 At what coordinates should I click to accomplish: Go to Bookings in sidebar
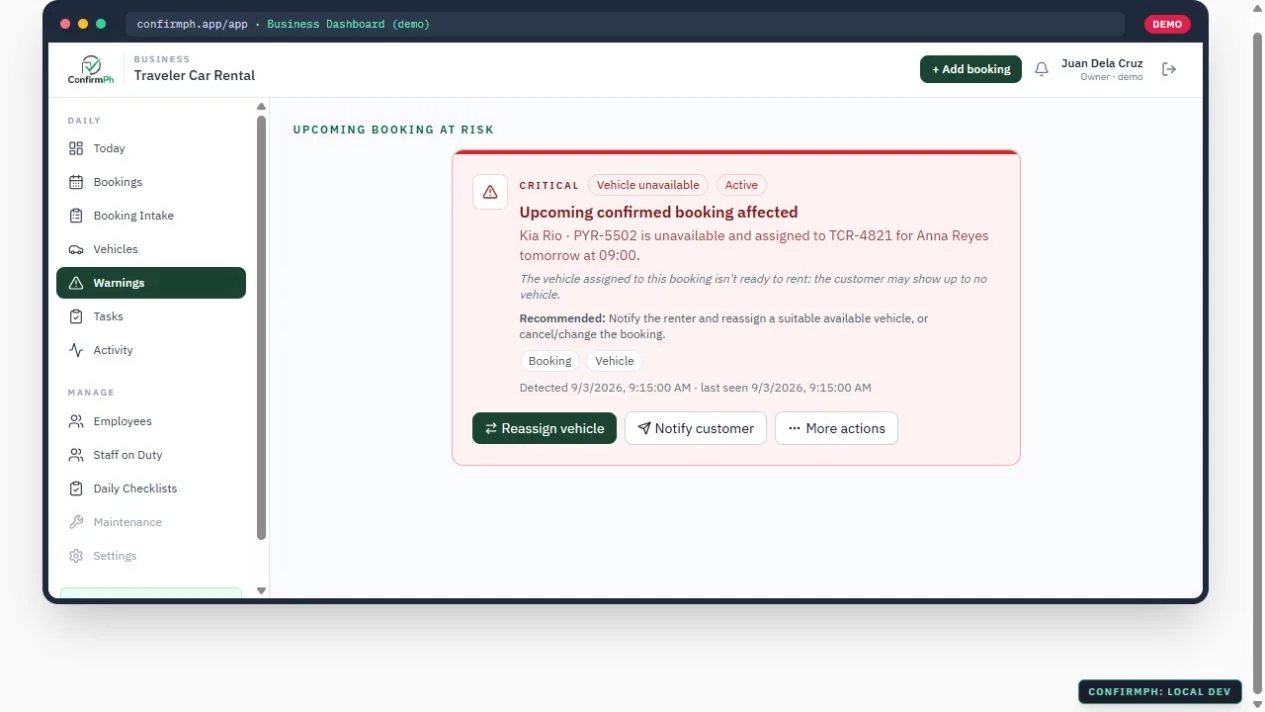(151, 182)
